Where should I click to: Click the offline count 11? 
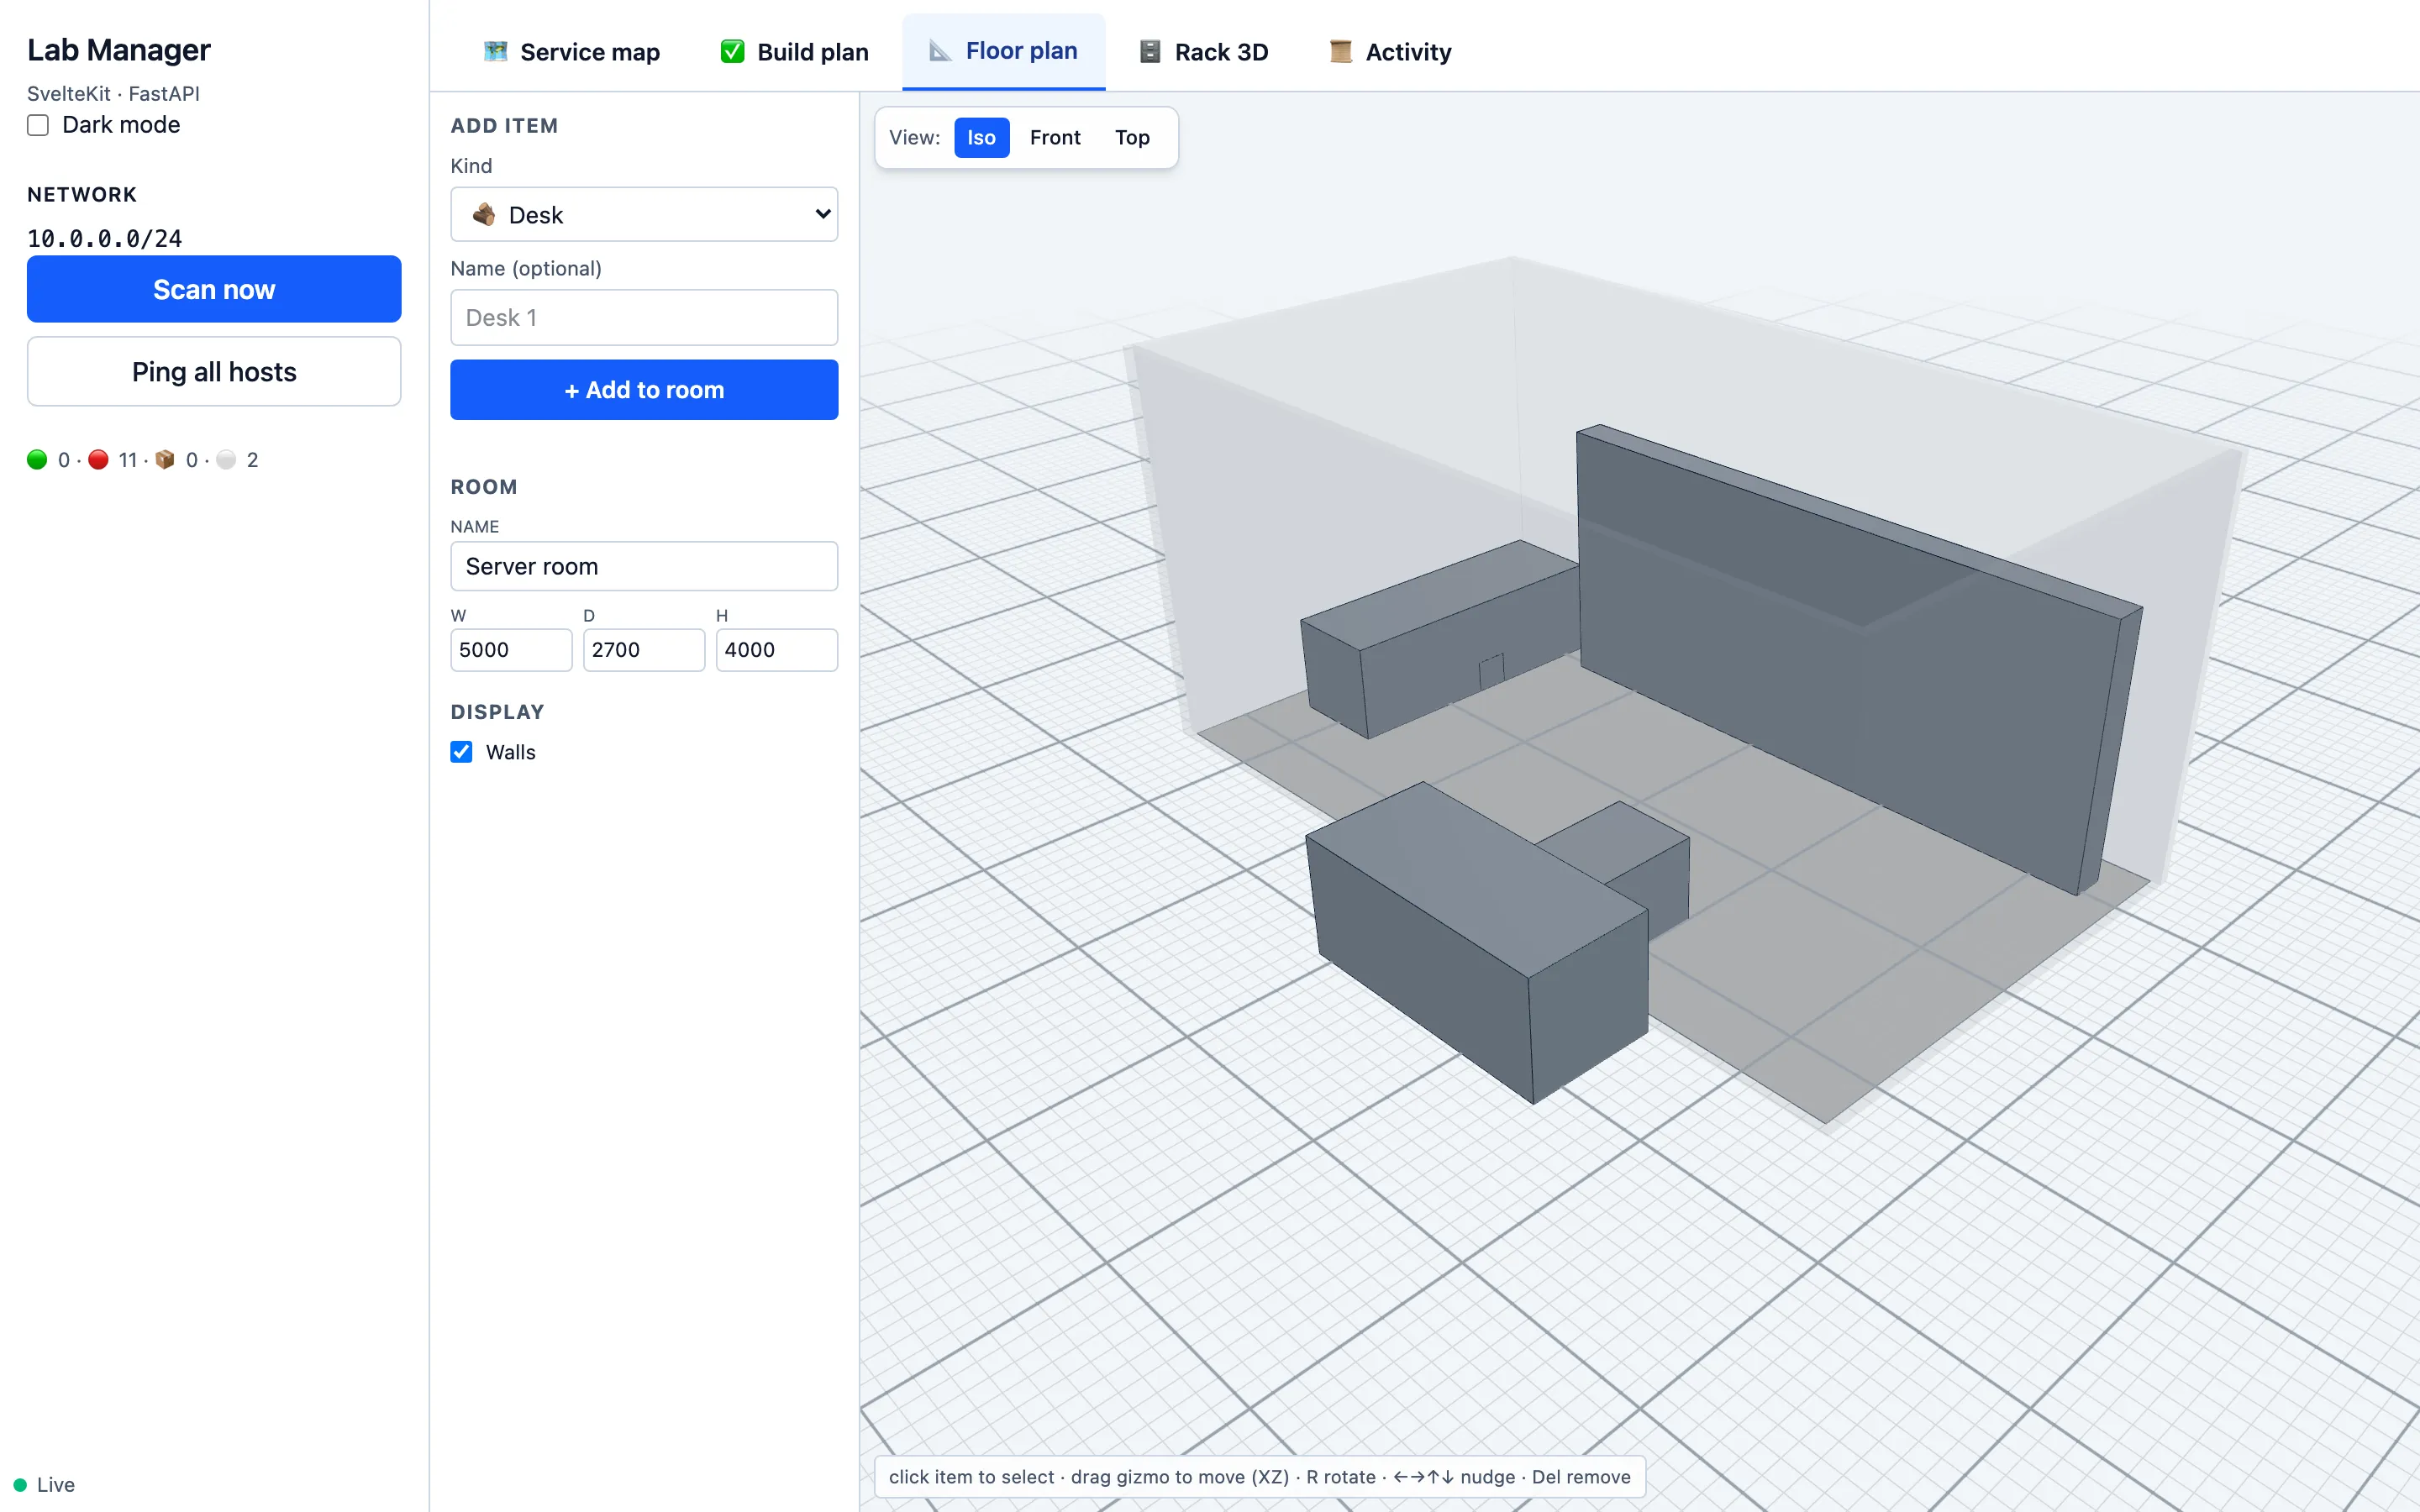coord(128,460)
